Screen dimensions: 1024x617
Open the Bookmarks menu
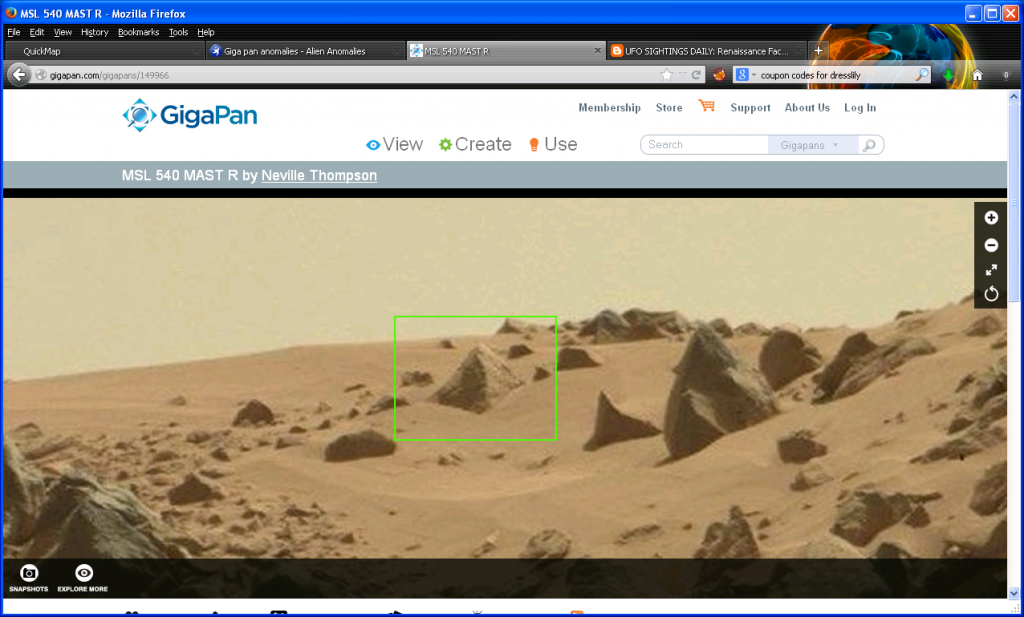[x=138, y=32]
